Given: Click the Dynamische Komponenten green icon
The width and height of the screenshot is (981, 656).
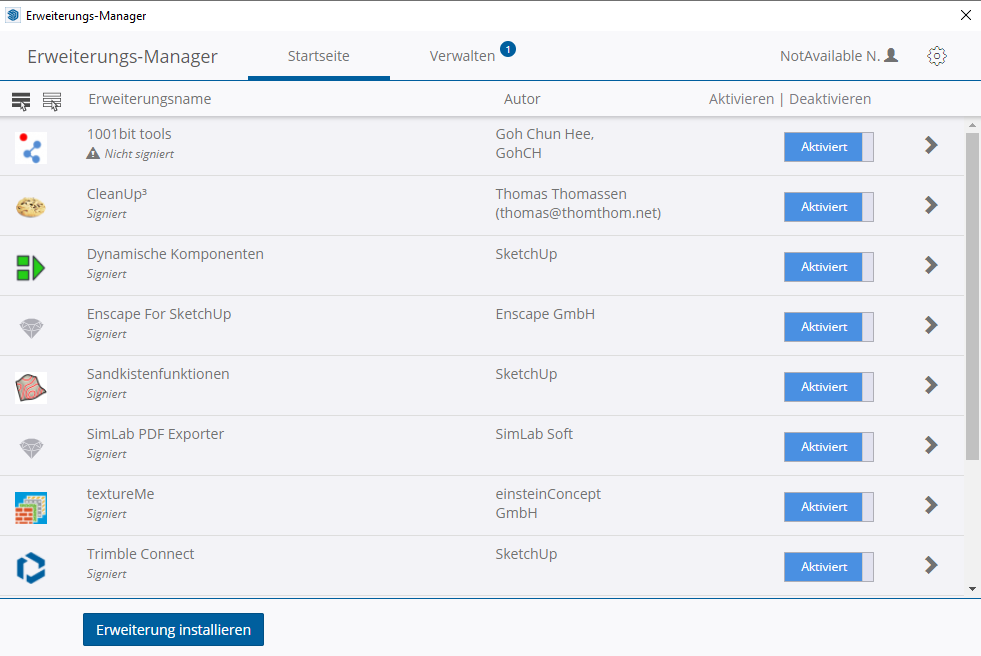Looking at the screenshot, I should tap(31, 267).
